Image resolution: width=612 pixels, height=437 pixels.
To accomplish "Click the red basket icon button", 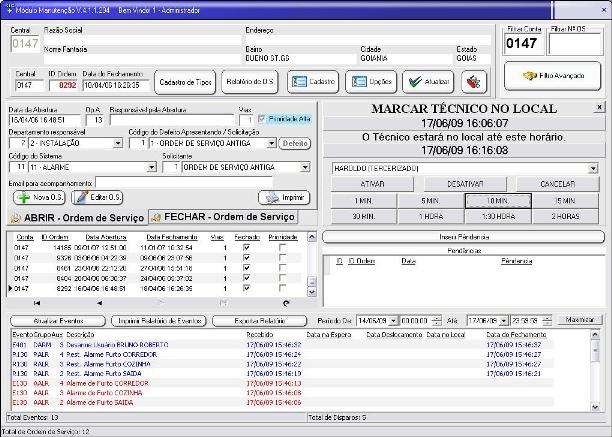I will coord(474,82).
